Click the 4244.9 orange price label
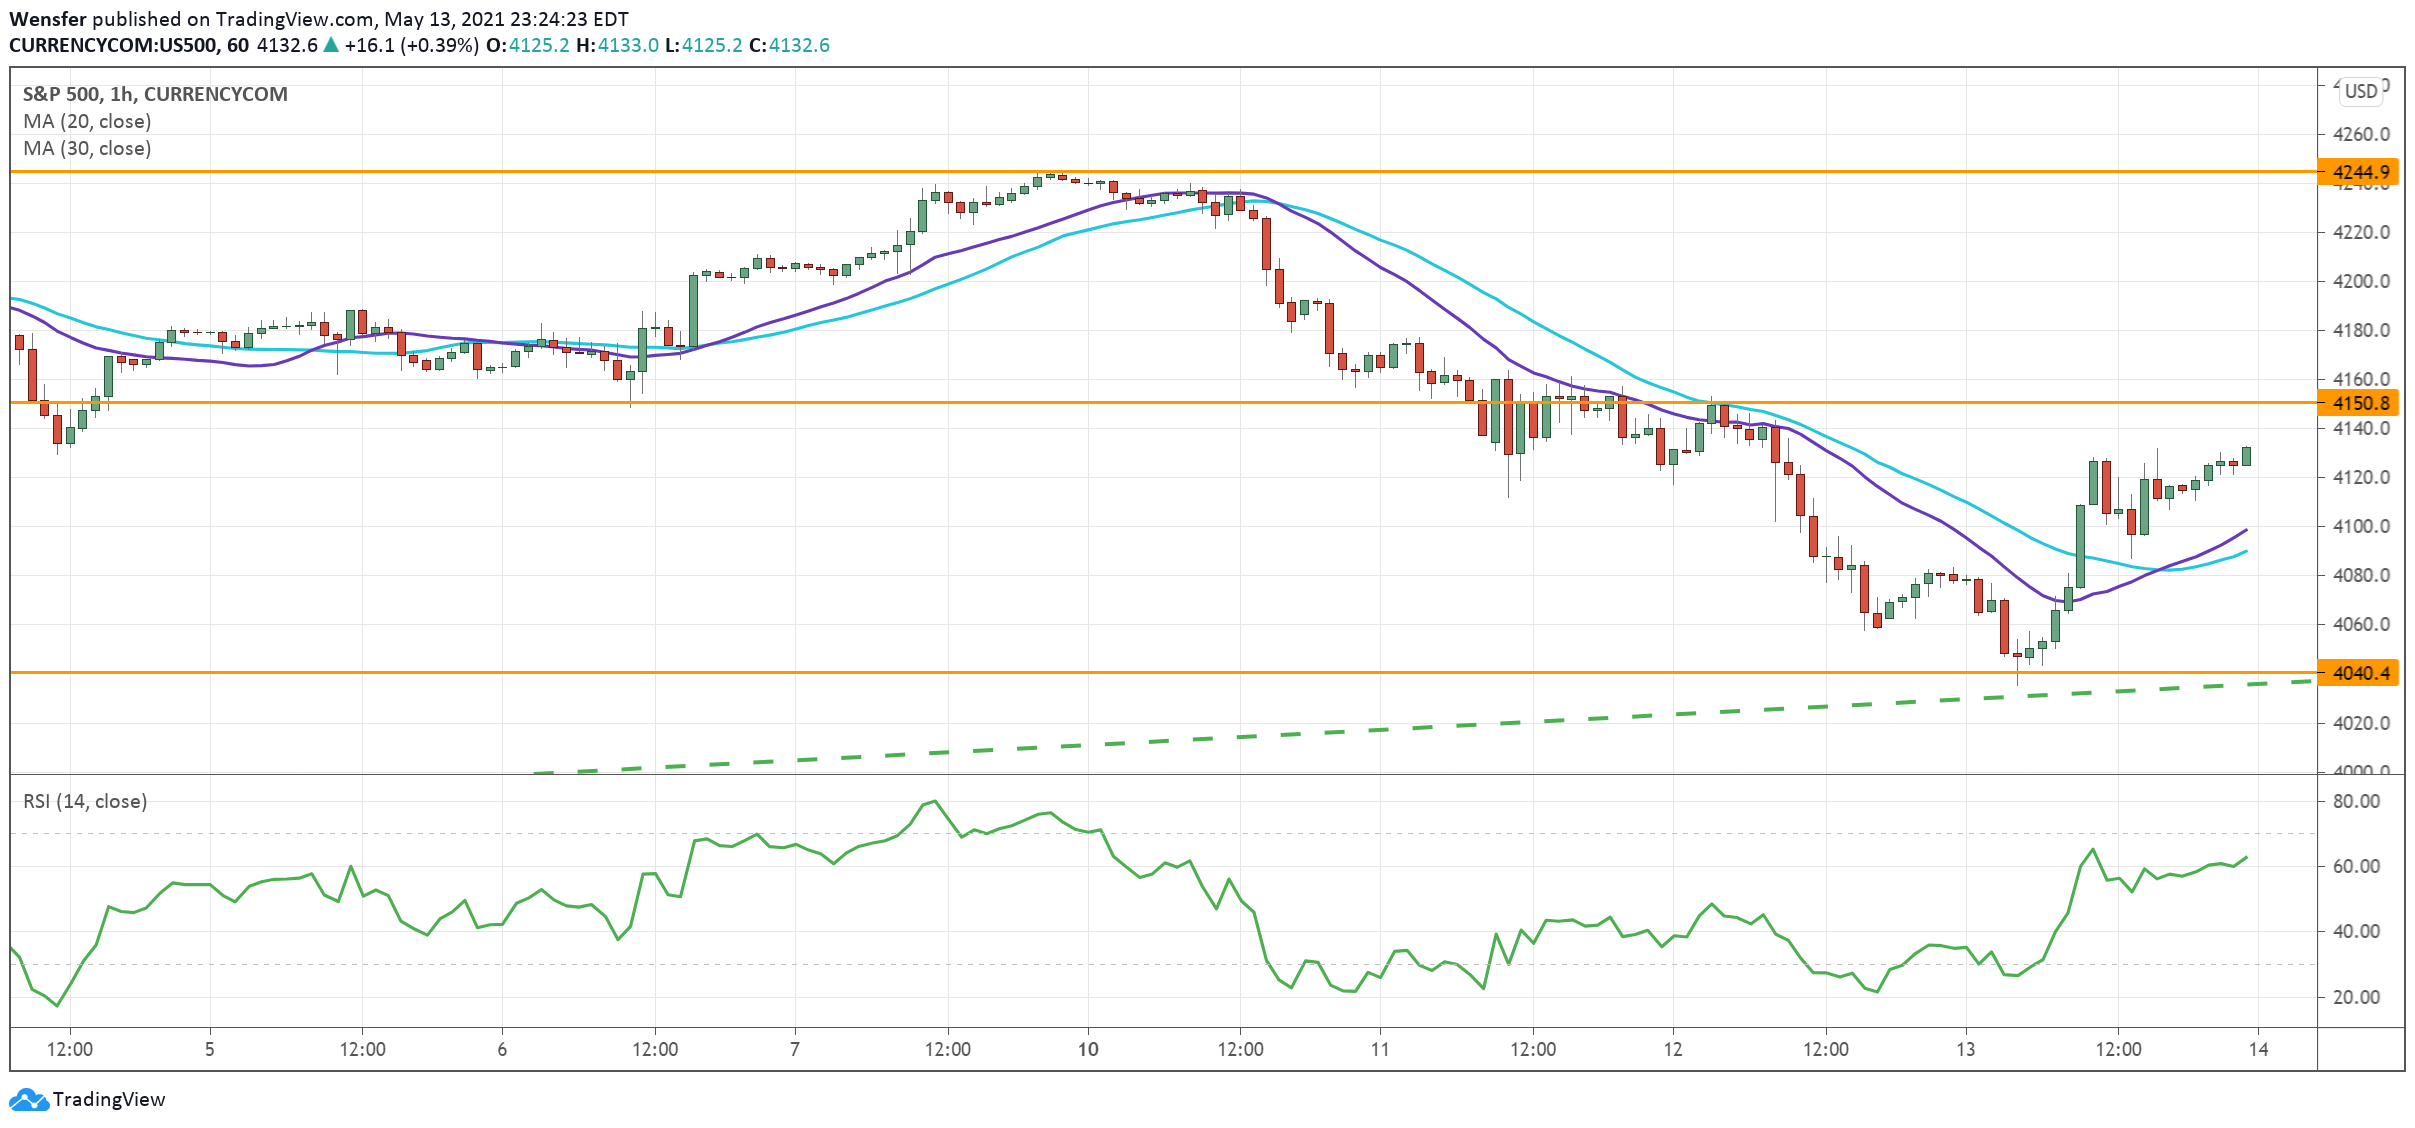 coord(2360,172)
